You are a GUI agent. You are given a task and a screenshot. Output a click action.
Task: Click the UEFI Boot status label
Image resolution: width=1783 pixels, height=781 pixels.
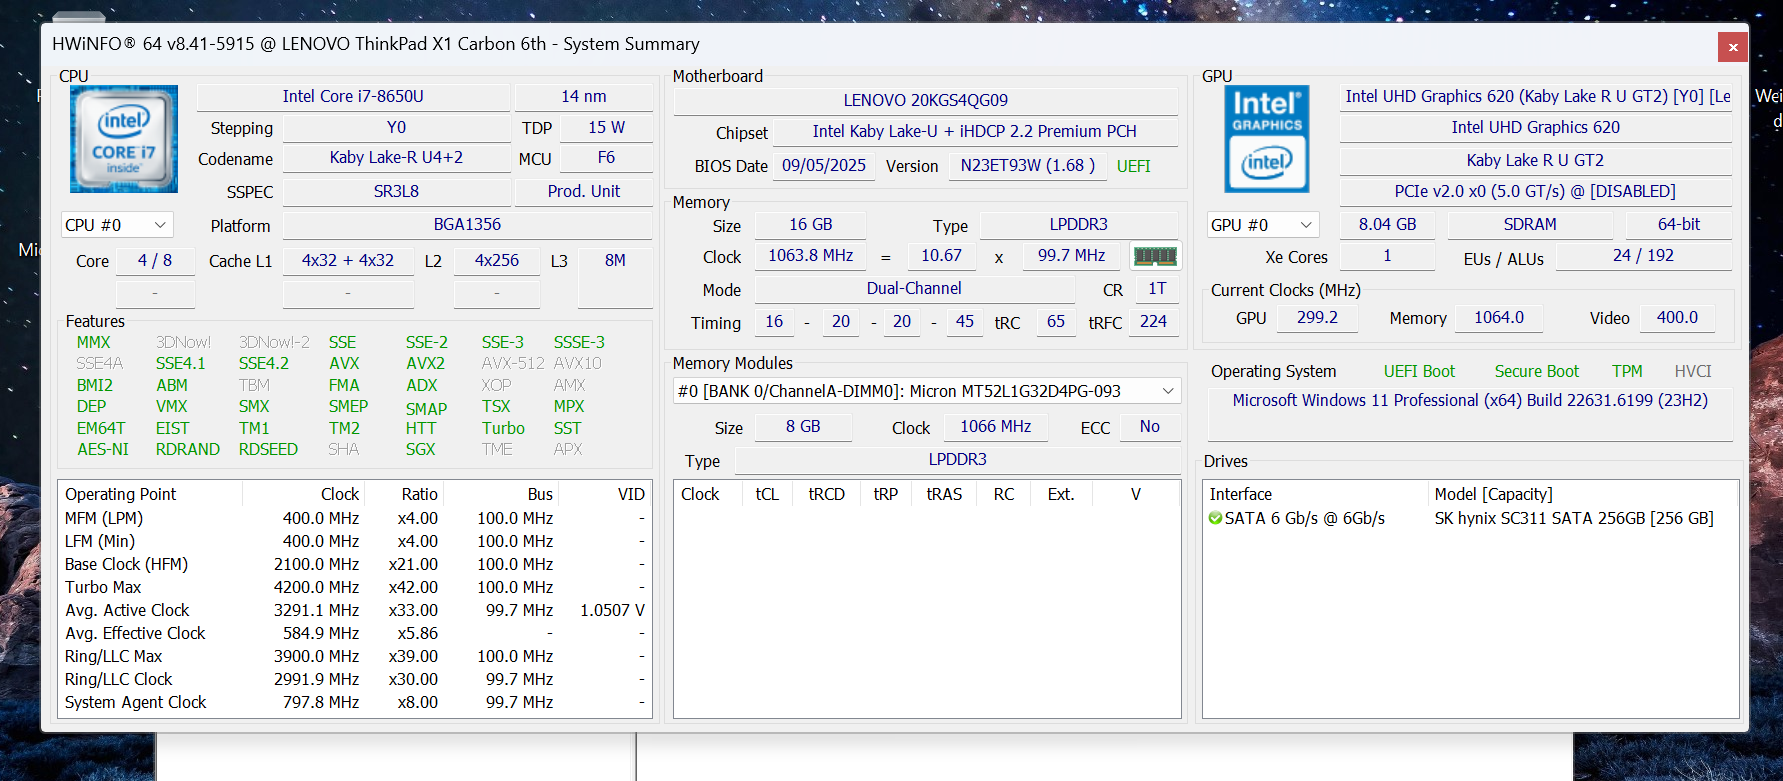coord(1419,372)
